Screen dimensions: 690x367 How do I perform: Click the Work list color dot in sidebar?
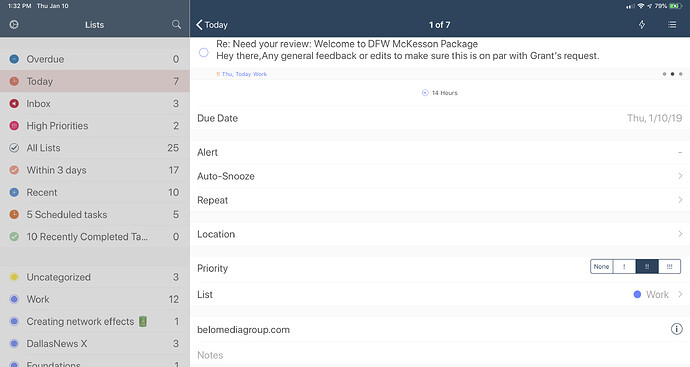tap(14, 299)
